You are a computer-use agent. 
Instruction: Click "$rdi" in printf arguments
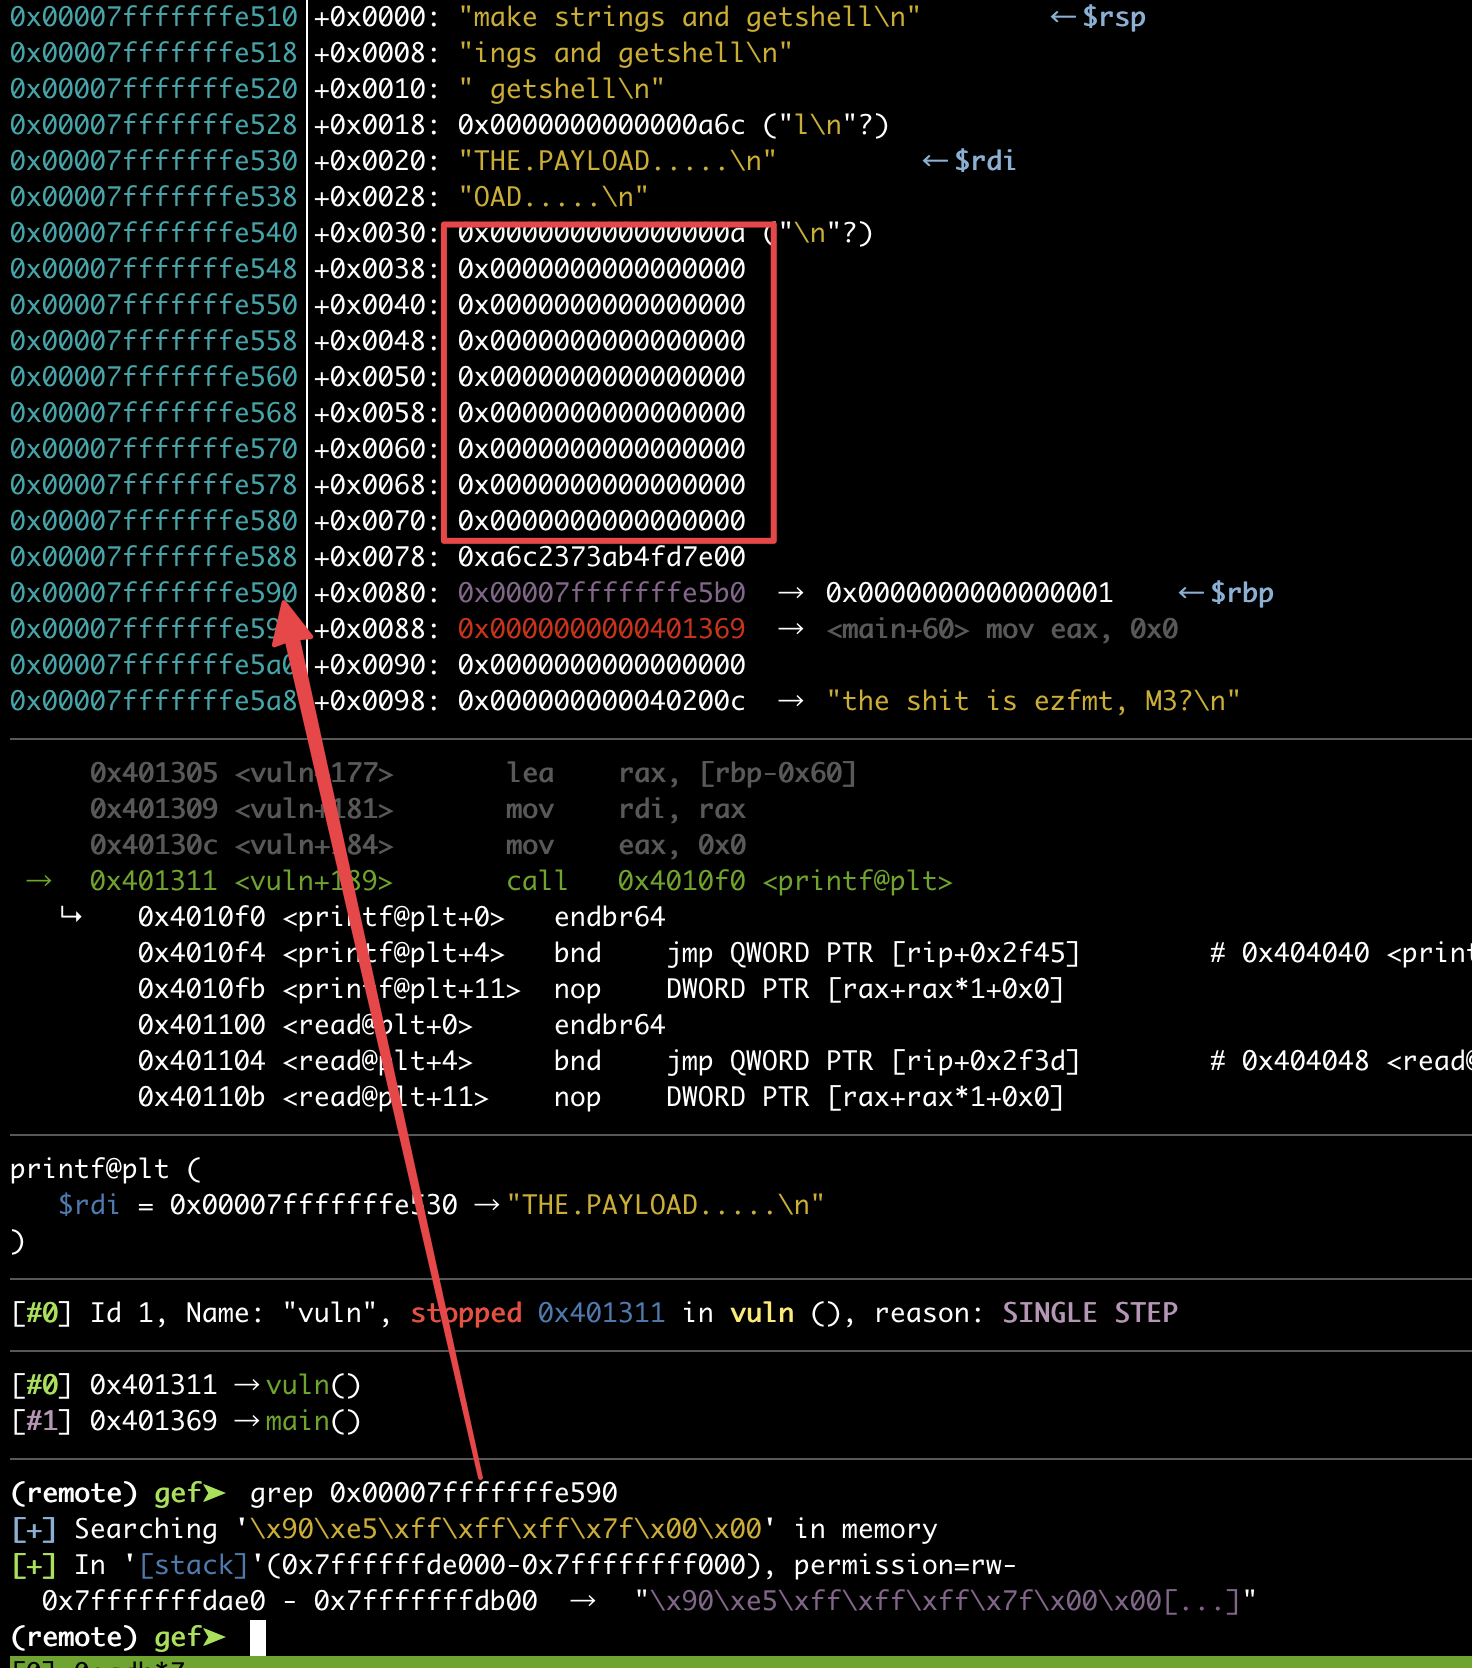click(89, 1205)
